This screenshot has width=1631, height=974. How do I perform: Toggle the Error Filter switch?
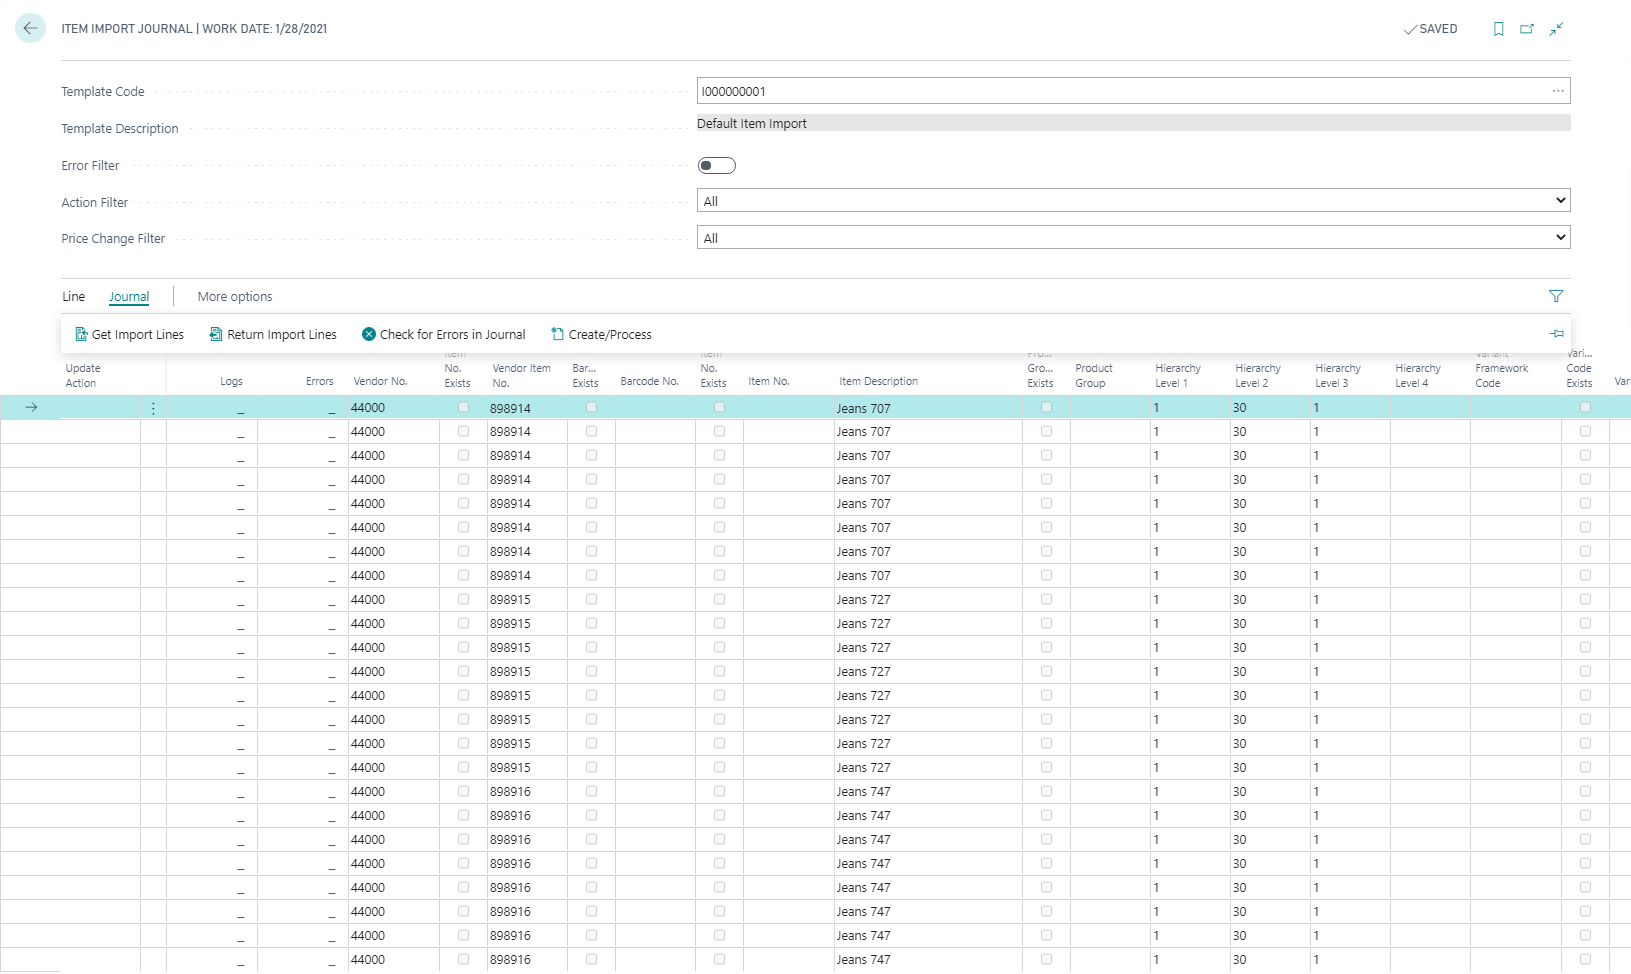coord(716,166)
